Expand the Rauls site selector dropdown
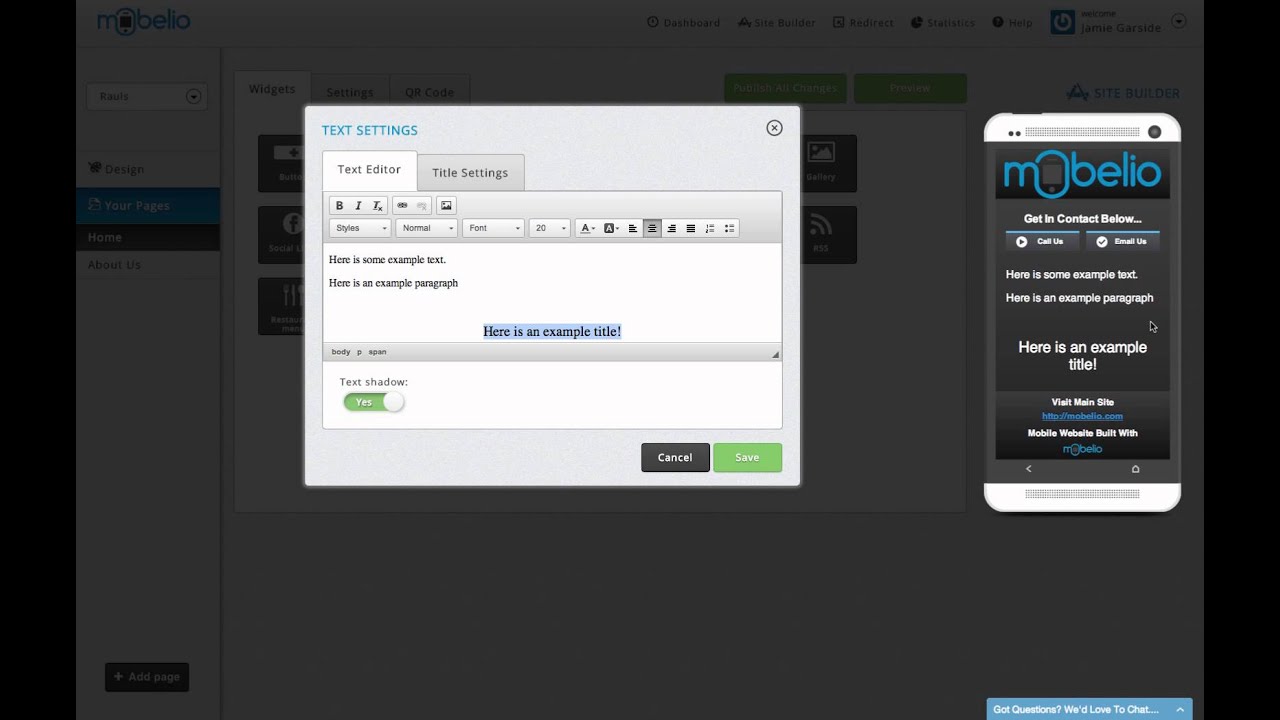 coord(193,97)
